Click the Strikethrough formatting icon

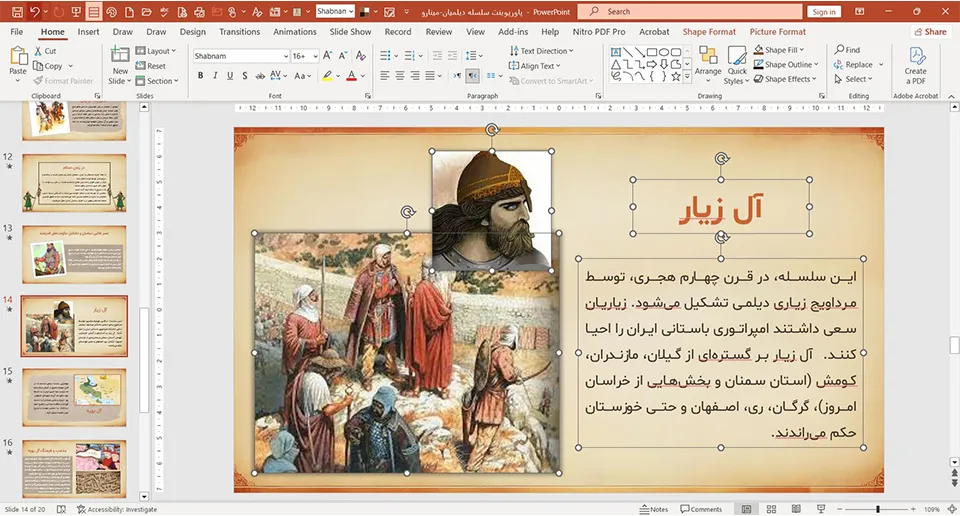coord(260,76)
